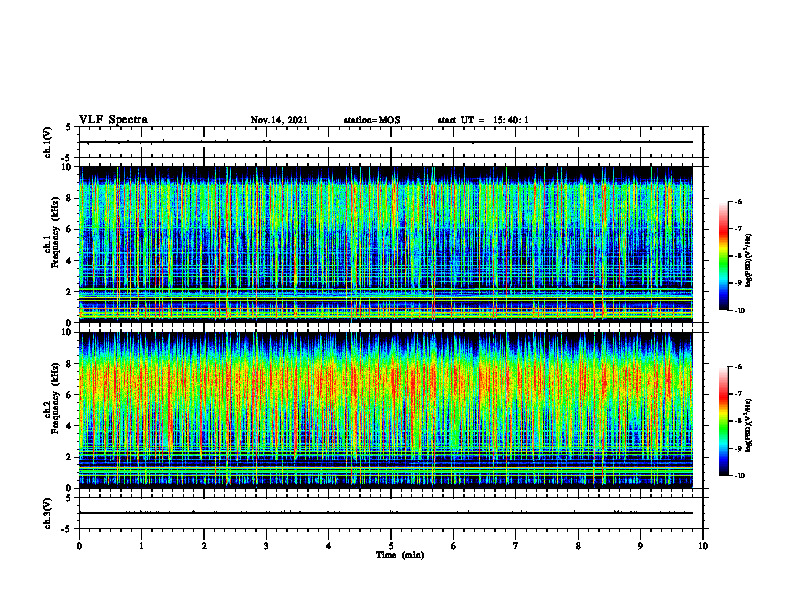Click time axis tick label "0"
Image resolution: width=792 pixels, height=612 pixels.
coord(79,546)
